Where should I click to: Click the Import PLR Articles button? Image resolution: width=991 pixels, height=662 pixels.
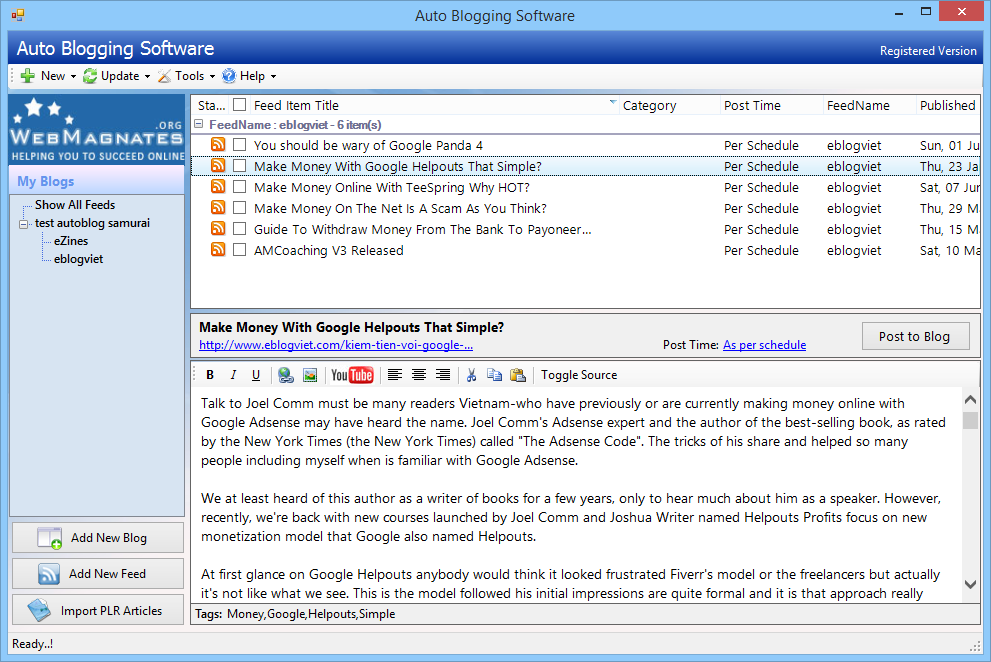(98, 610)
